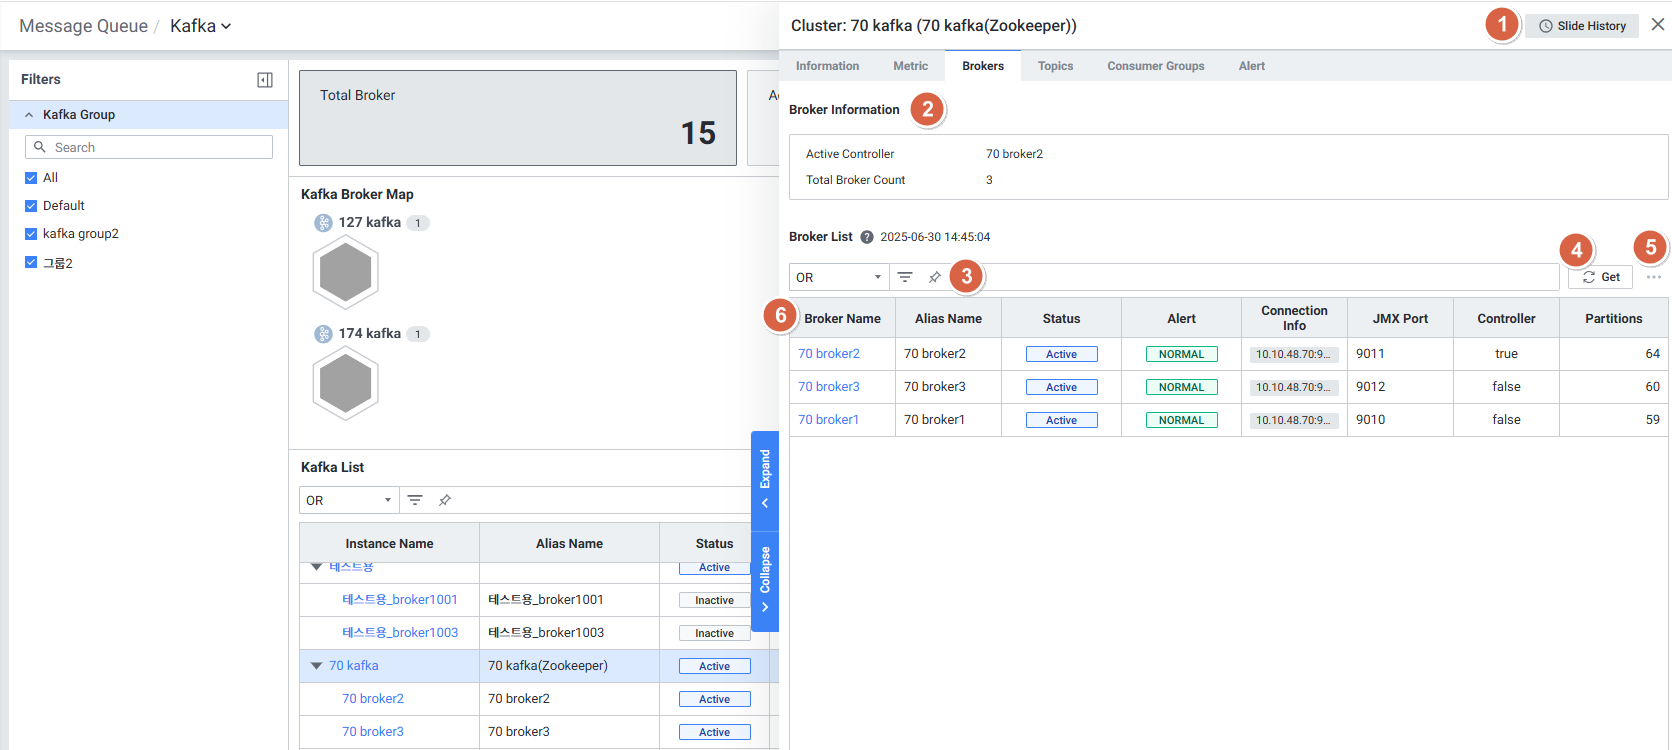Open the 70 broker3 link in Broker List

click(x=828, y=387)
